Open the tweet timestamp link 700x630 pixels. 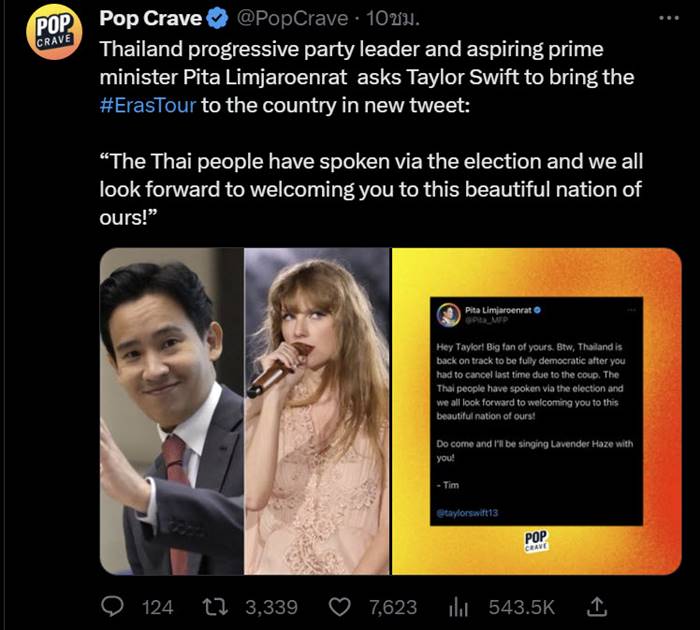tap(367, 19)
